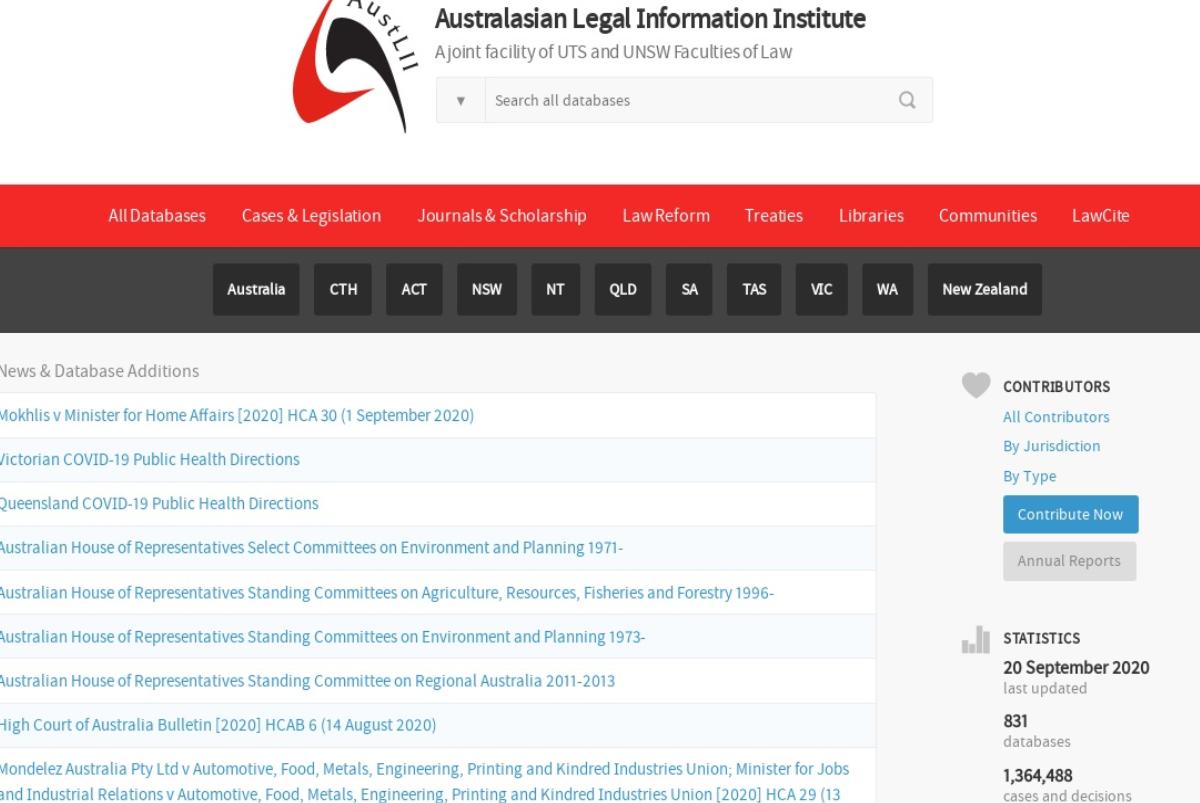The height and width of the screenshot is (803, 1200).
Task: Open Standing Committees on Agriculture, Resources link
Action: coord(386,593)
